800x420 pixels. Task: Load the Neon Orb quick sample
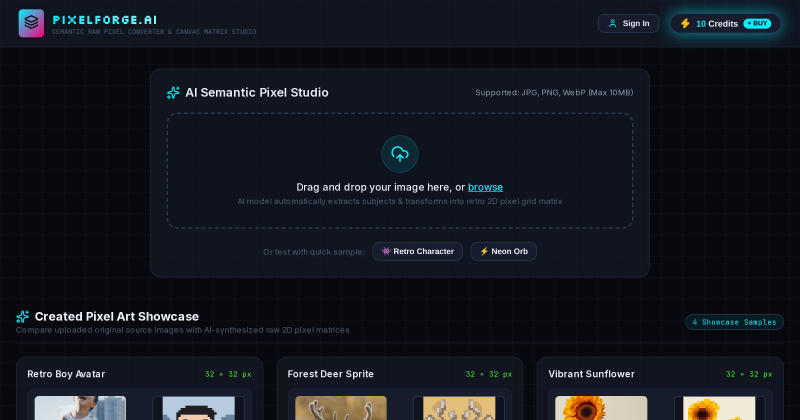coord(504,252)
